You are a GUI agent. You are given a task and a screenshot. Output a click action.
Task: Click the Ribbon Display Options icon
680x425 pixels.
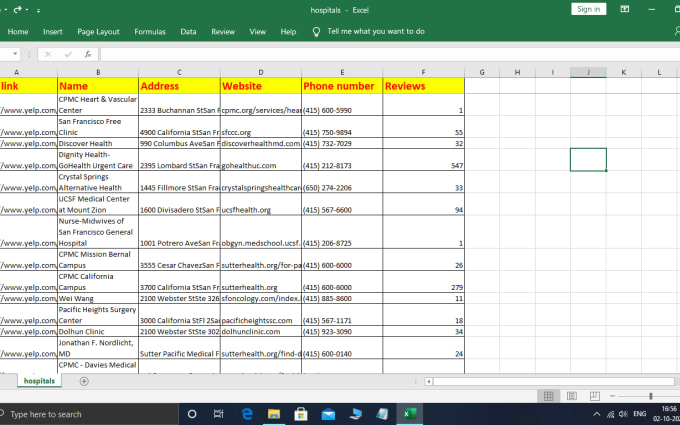click(x=624, y=9)
